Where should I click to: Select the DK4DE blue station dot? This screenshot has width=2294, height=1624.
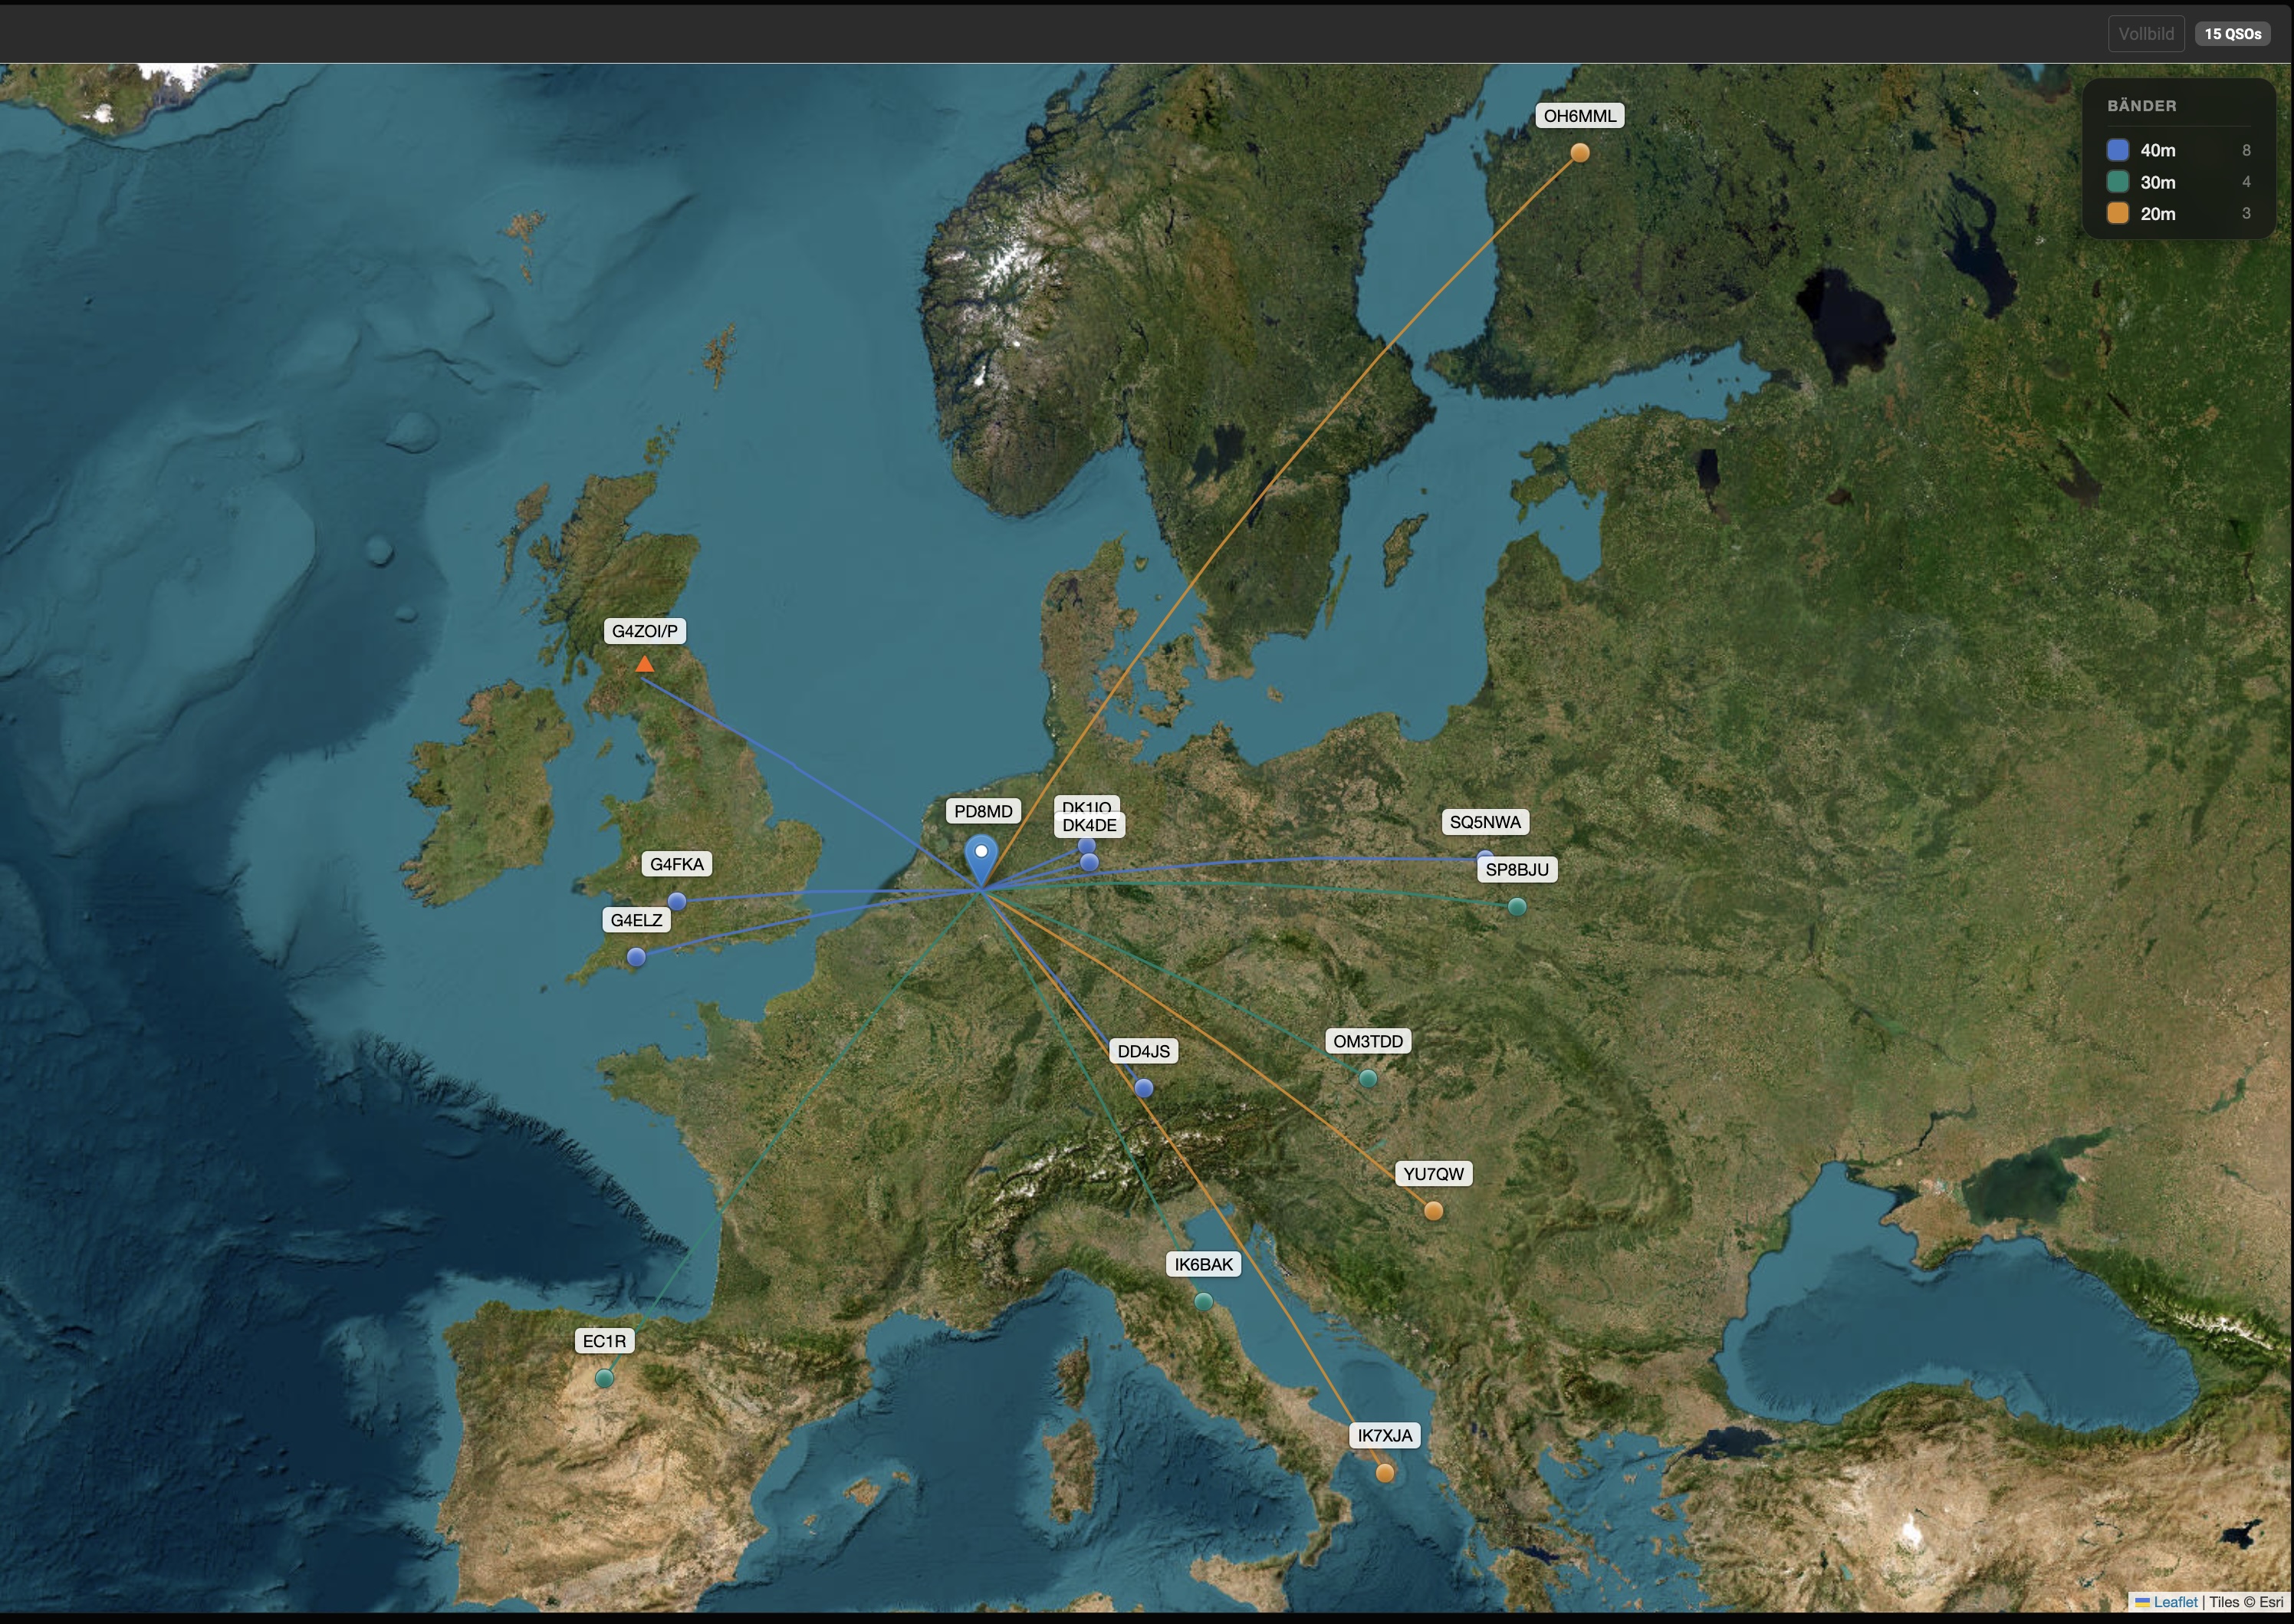(1090, 863)
